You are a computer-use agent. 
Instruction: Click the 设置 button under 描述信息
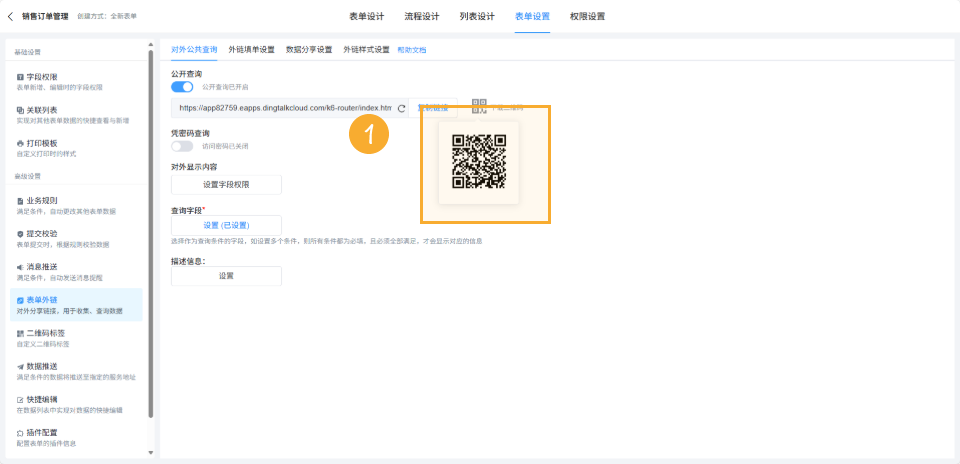[227, 276]
